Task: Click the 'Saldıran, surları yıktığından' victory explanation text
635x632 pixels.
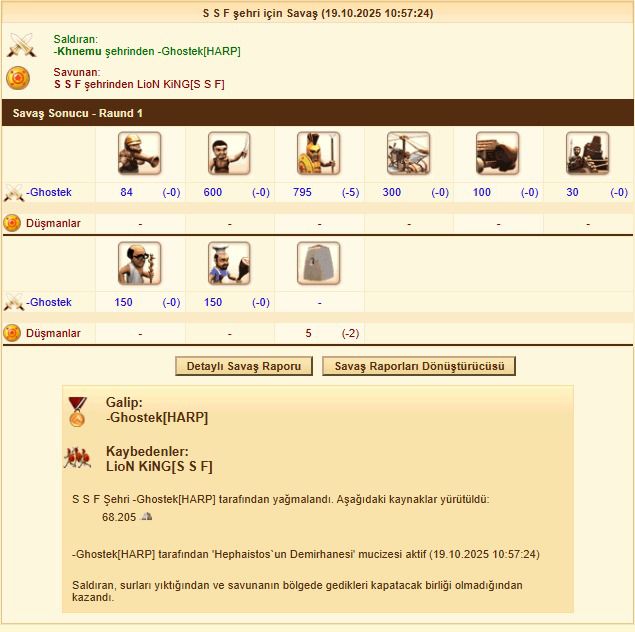Action: click(x=297, y=591)
